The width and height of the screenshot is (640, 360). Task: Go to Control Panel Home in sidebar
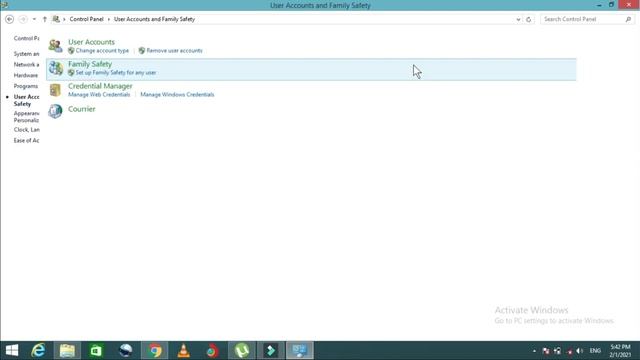[x=27, y=38]
